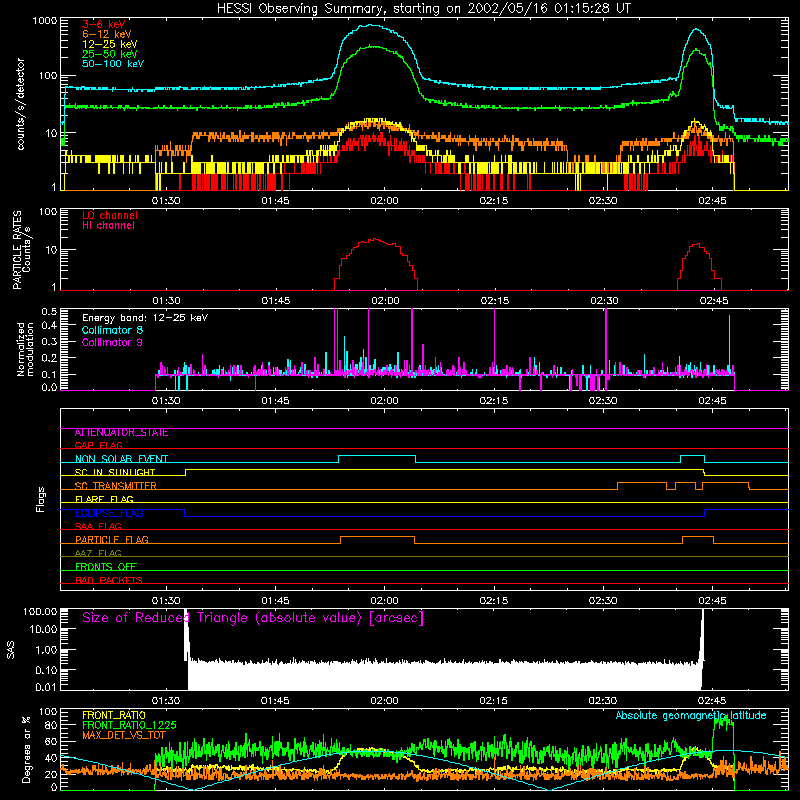Click the Normalized modulation axis label
This screenshot has height=800, width=800.
tap(25, 349)
